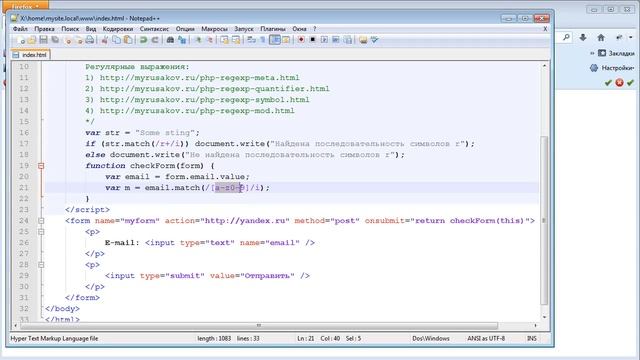Click the Open file folder icon
The image size is (640, 360).
[31, 40]
